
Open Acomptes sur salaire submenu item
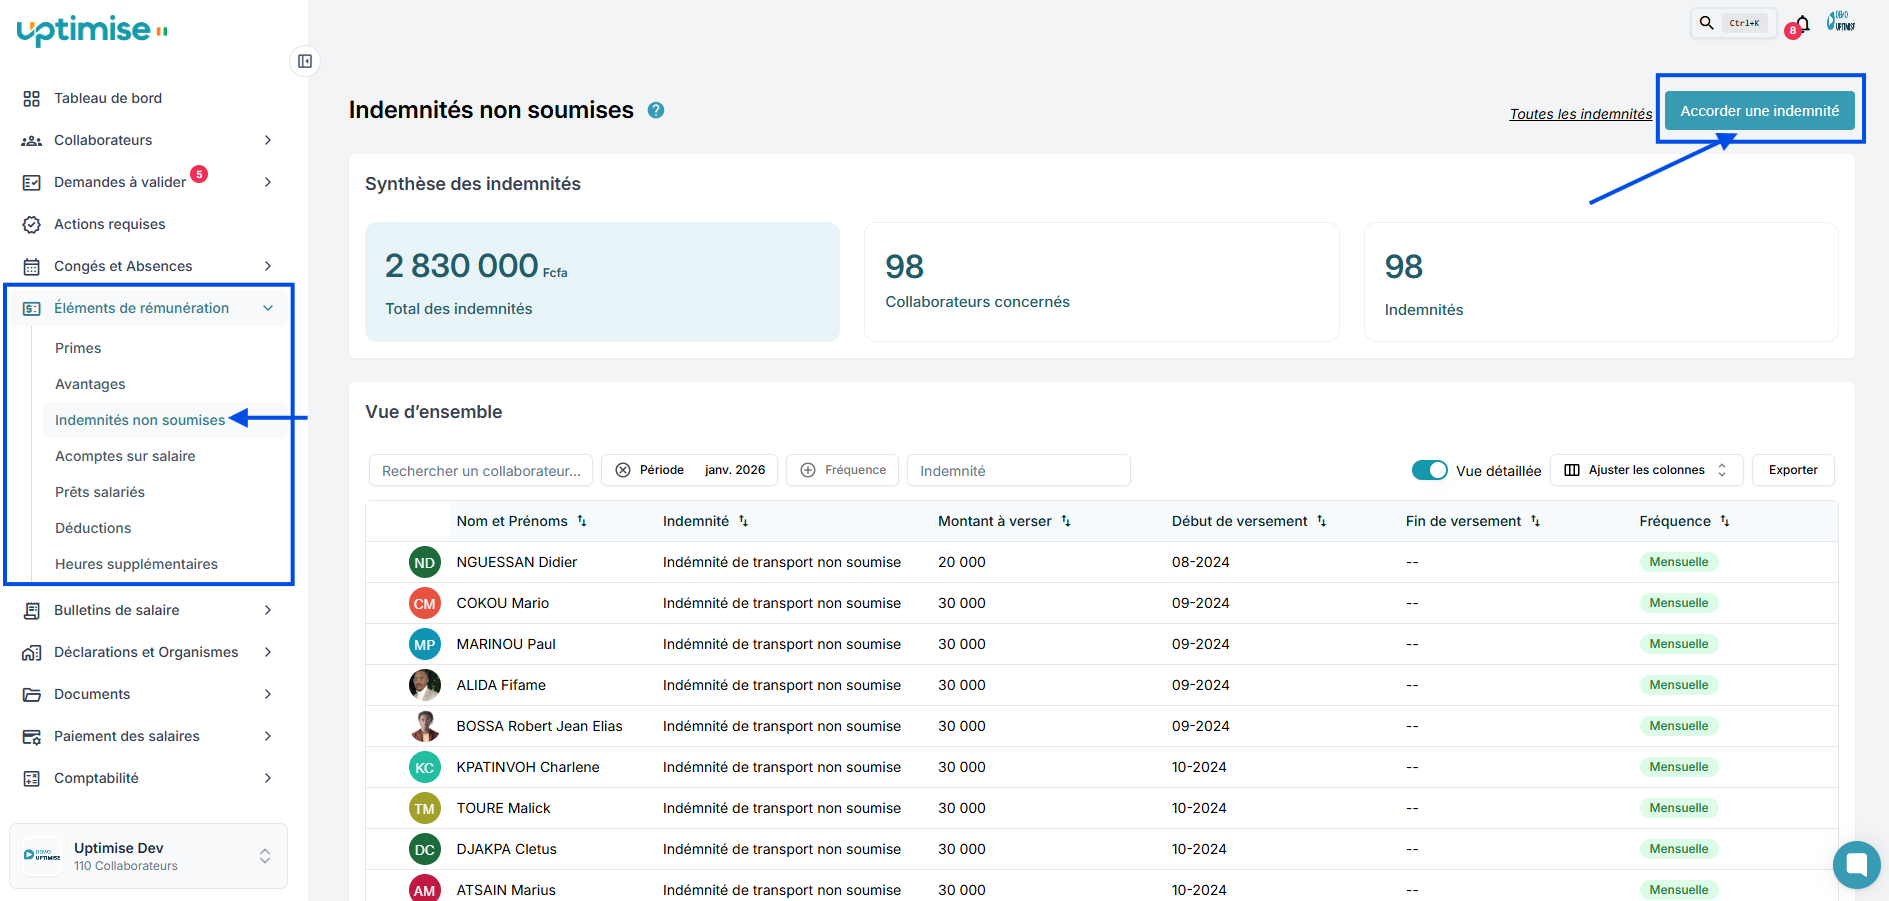[x=125, y=456]
